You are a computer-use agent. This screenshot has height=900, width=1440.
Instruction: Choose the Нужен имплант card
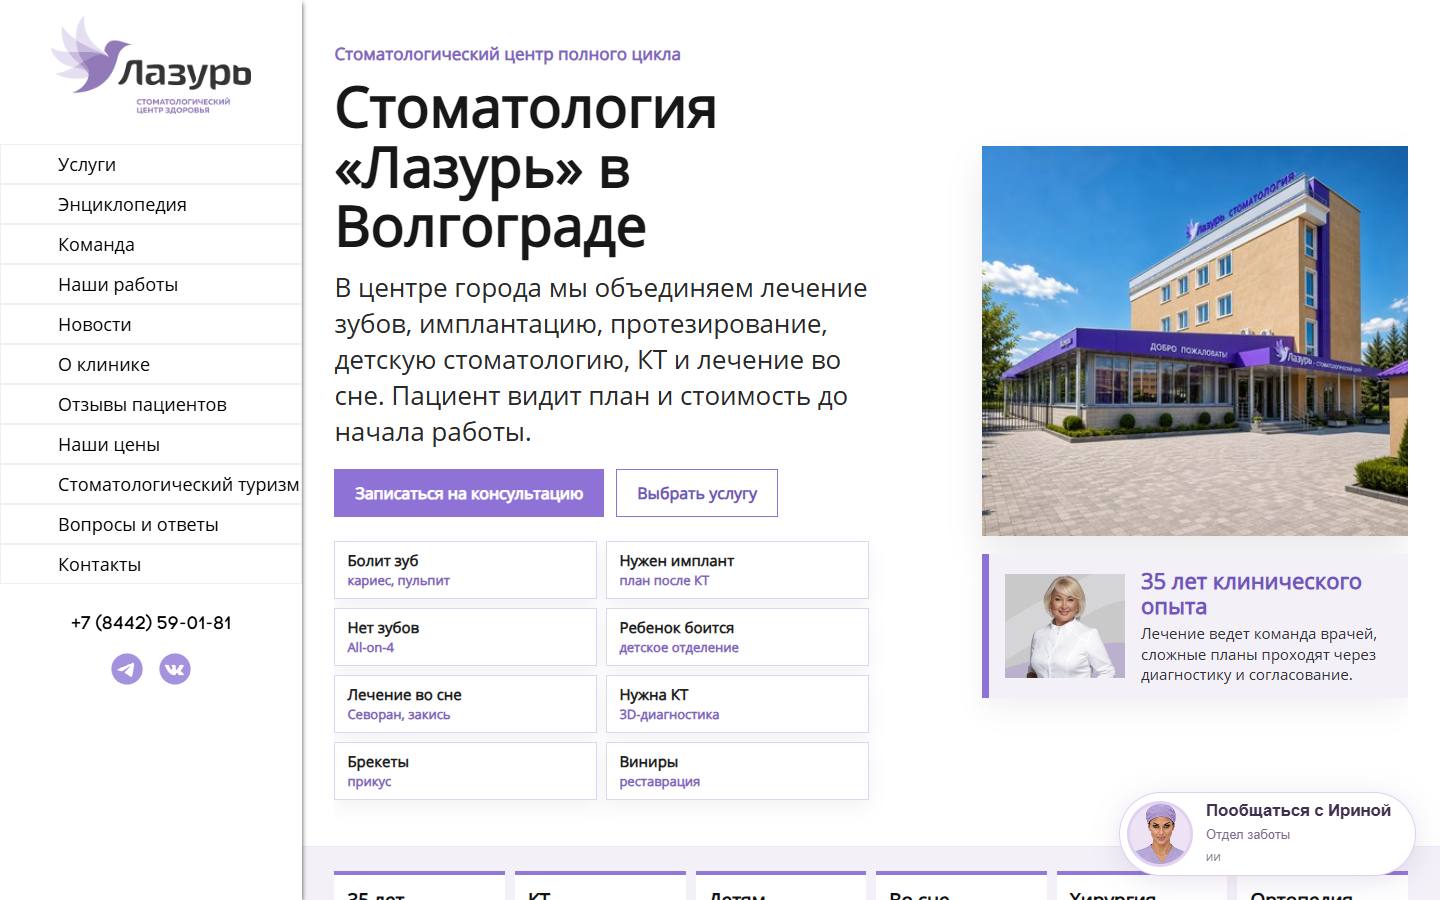pos(737,570)
